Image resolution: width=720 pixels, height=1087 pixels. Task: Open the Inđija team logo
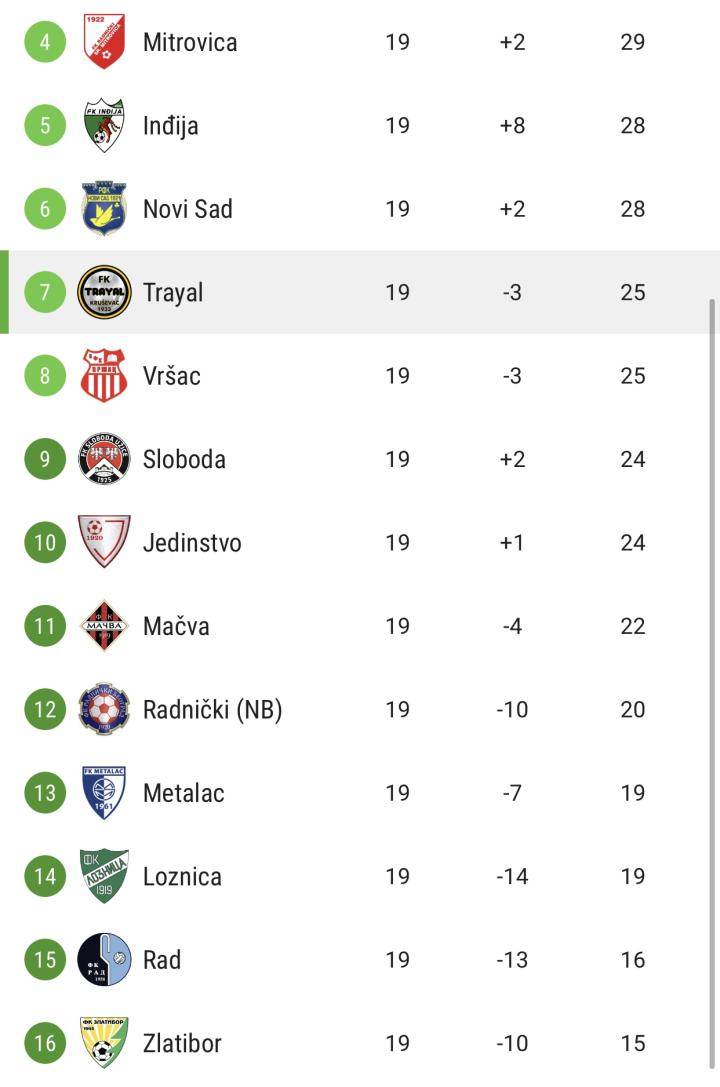[x=104, y=125]
